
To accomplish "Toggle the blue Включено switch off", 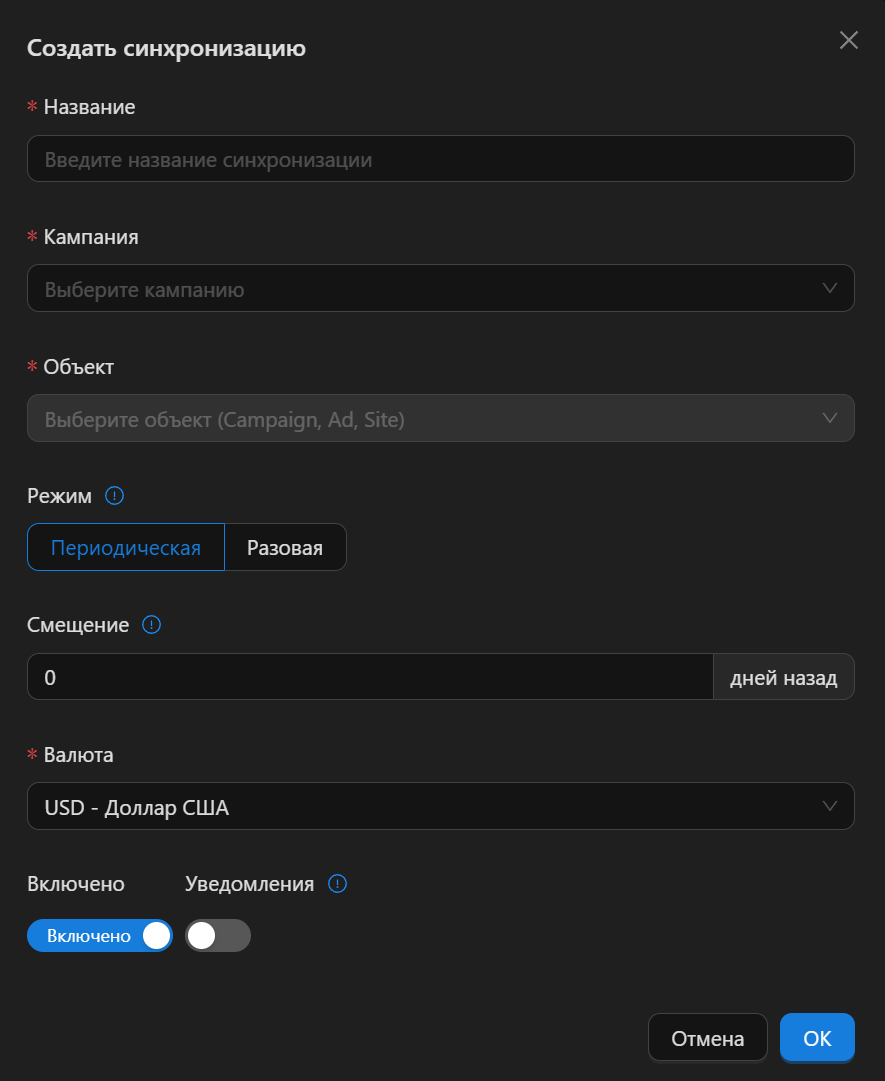I will click(100, 936).
